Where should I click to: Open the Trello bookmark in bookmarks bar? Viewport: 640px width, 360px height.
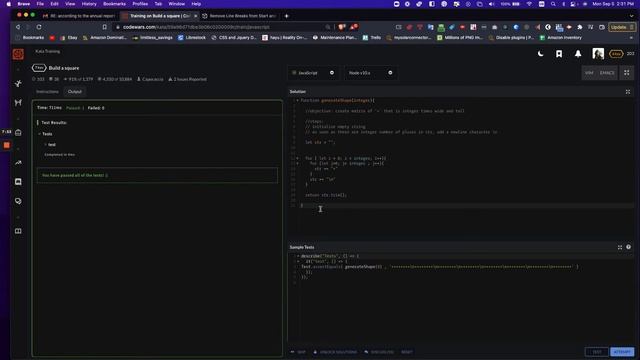(x=372, y=38)
